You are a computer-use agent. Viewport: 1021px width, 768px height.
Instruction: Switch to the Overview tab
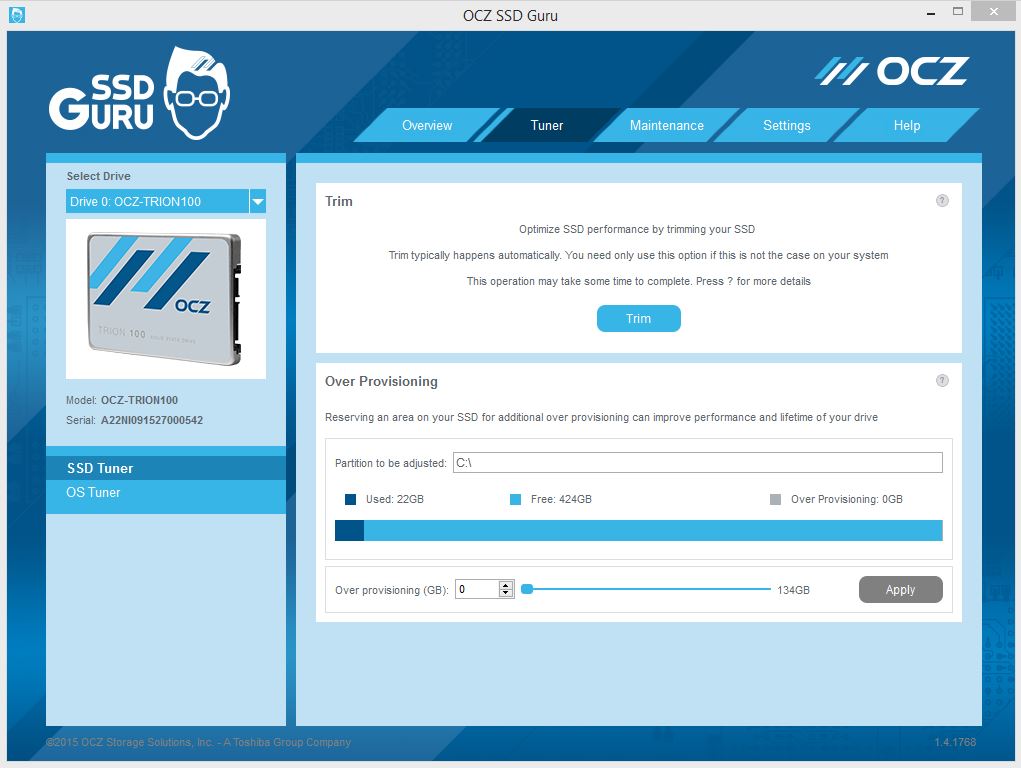coord(427,125)
